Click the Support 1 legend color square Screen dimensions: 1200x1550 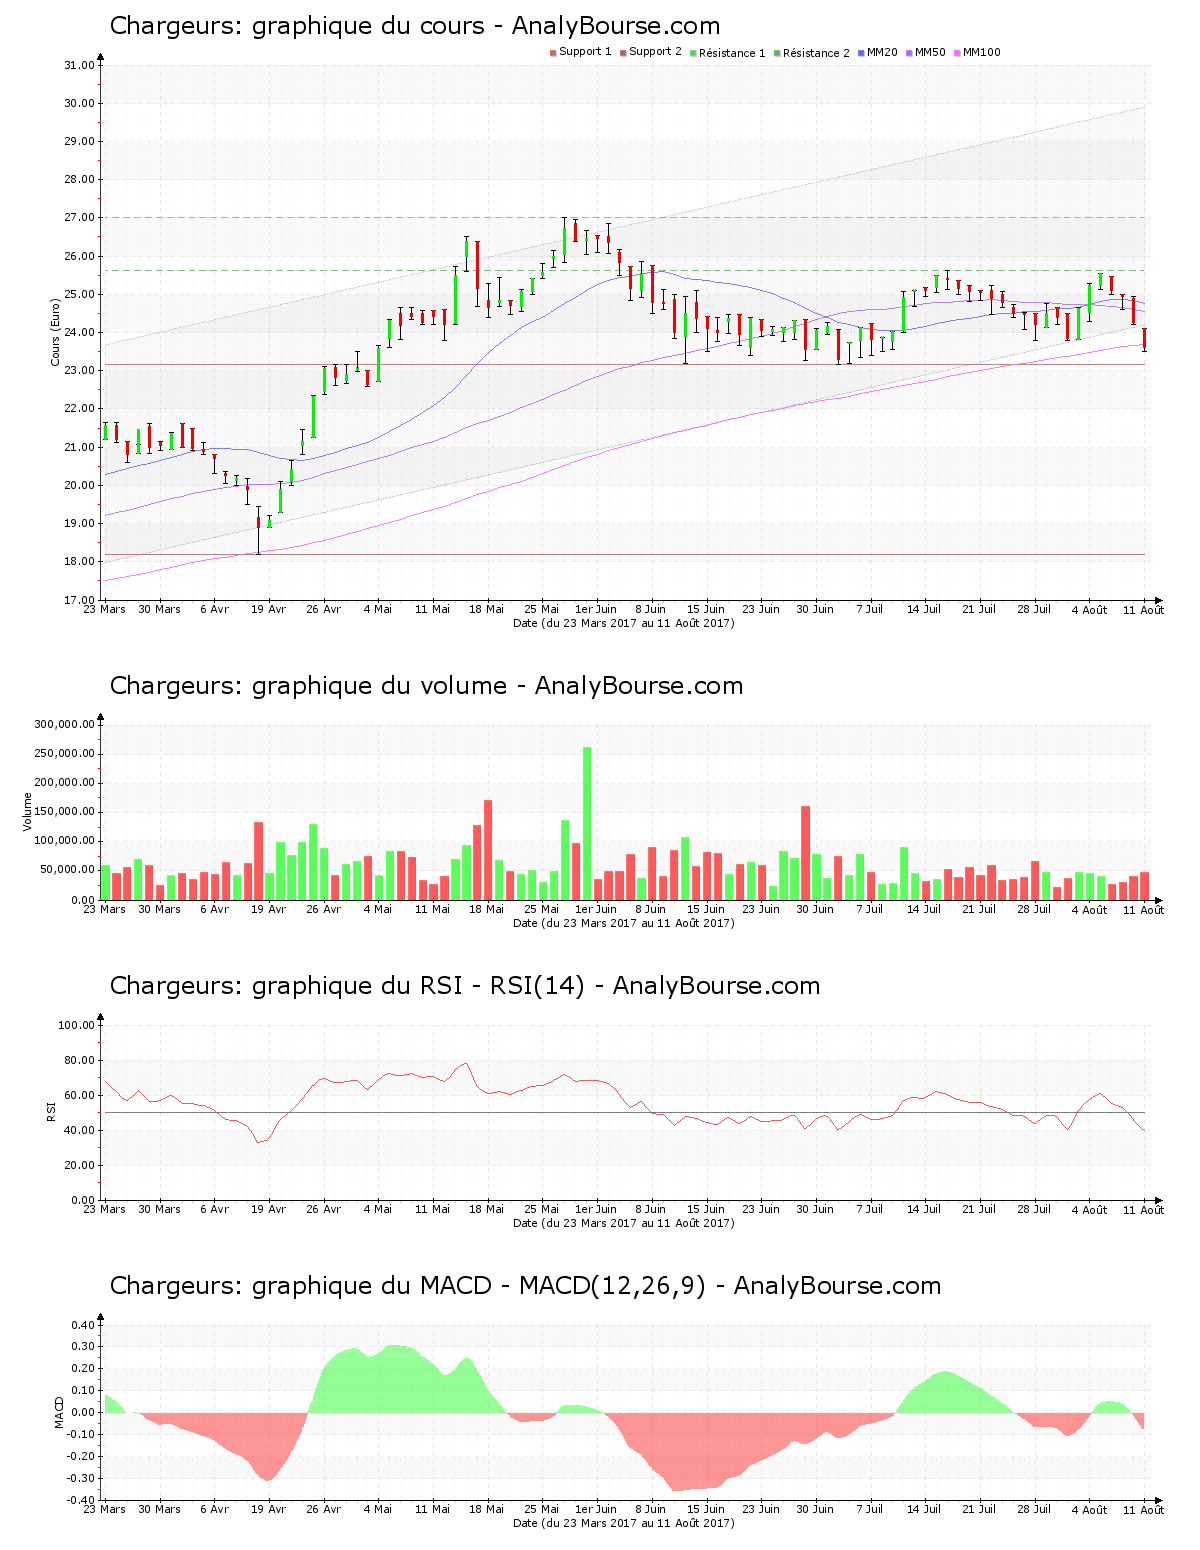point(553,53)
